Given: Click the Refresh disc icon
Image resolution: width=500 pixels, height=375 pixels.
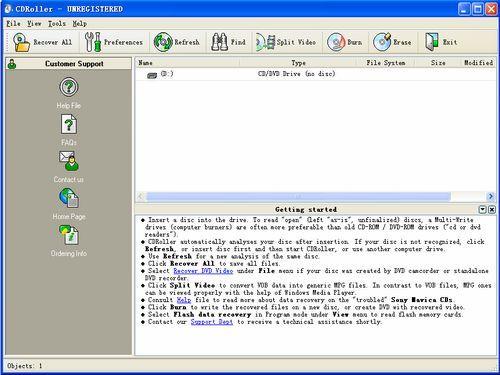Looking at the screenshot, I should [163, 42].
